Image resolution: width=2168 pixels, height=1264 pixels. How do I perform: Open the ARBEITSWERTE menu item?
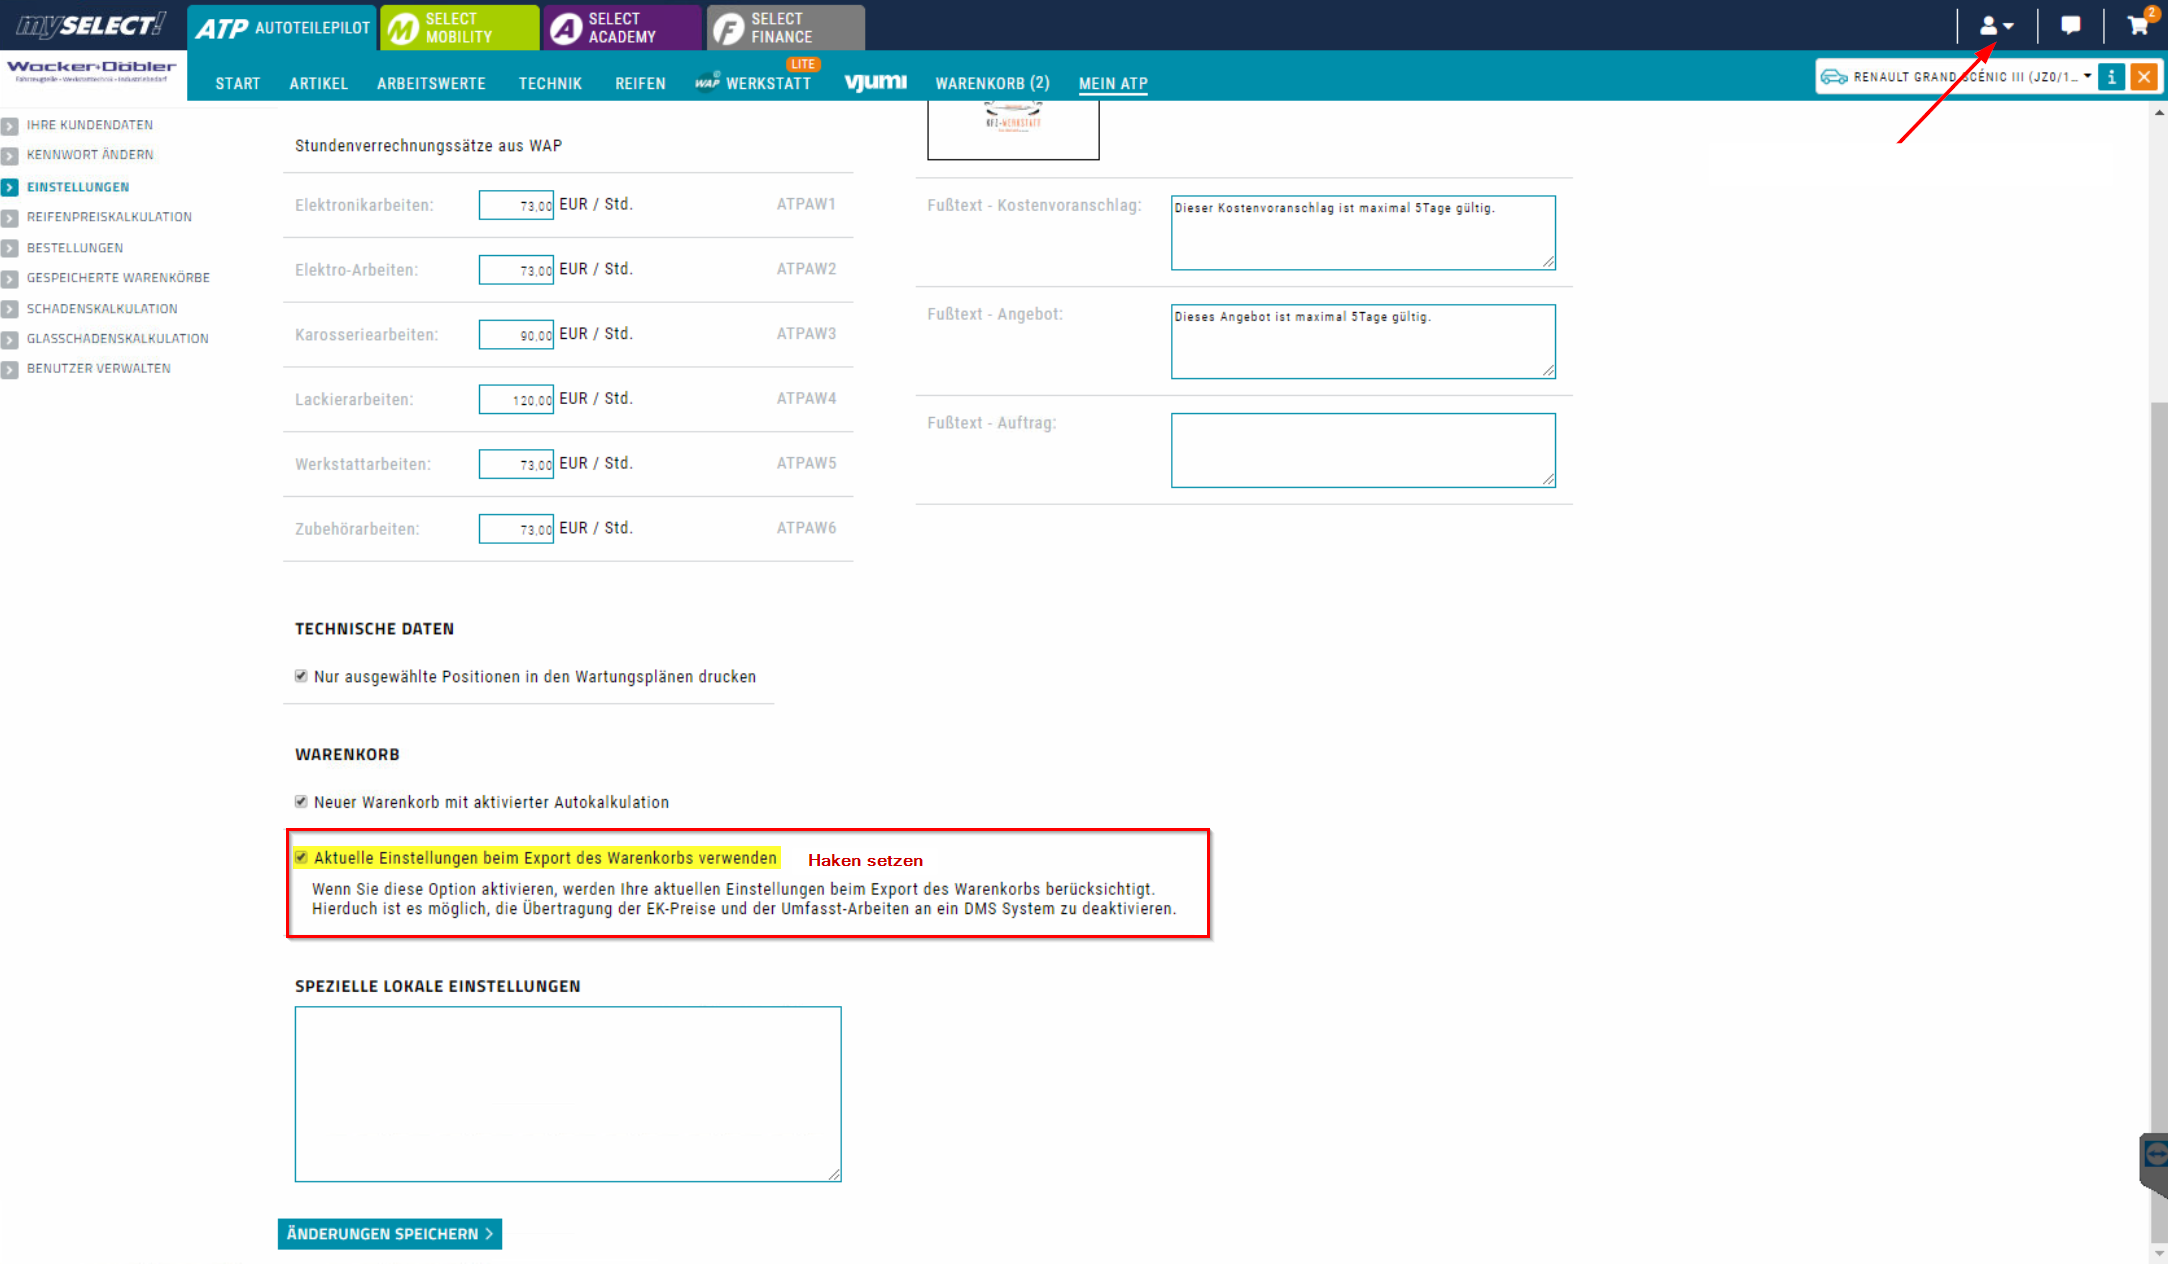(x=431, y=84)
